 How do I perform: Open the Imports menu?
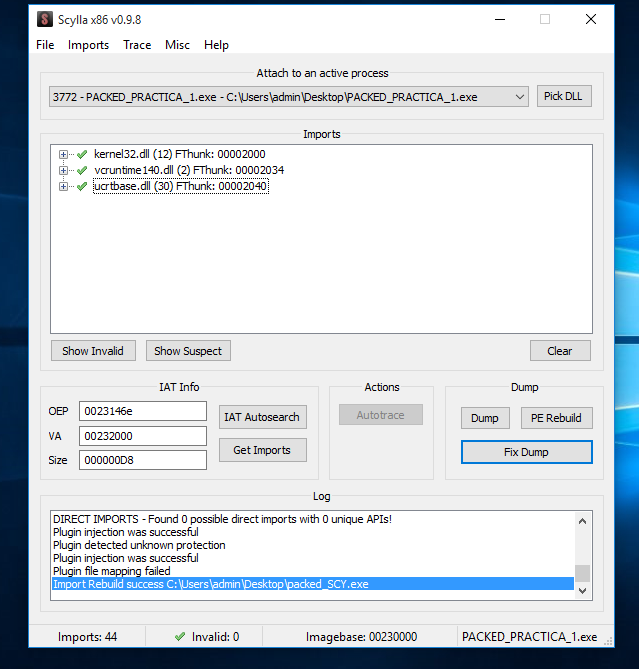coord(88,45)
